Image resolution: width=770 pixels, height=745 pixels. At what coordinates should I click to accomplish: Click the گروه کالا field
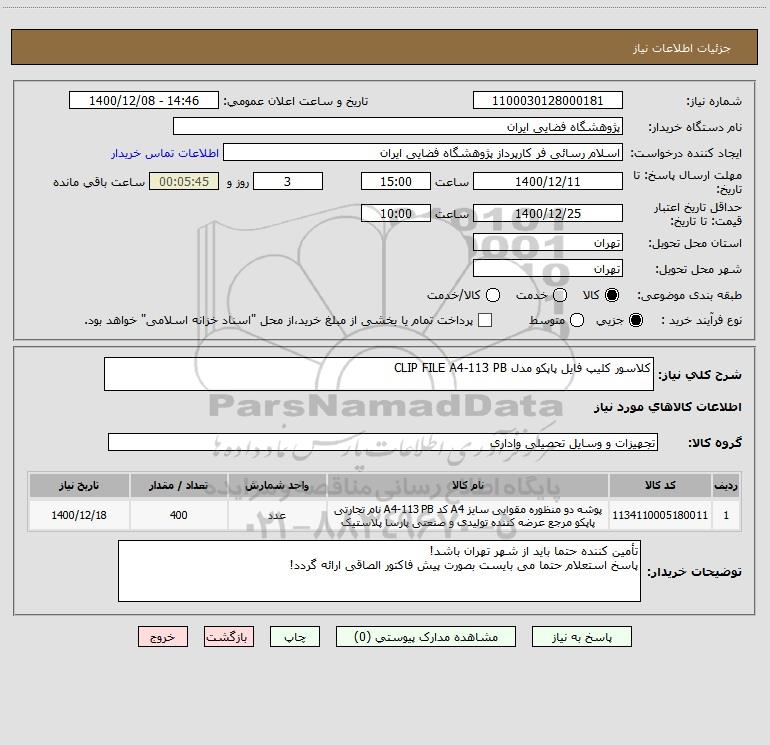pyautogui.click(x=383, y=442)
